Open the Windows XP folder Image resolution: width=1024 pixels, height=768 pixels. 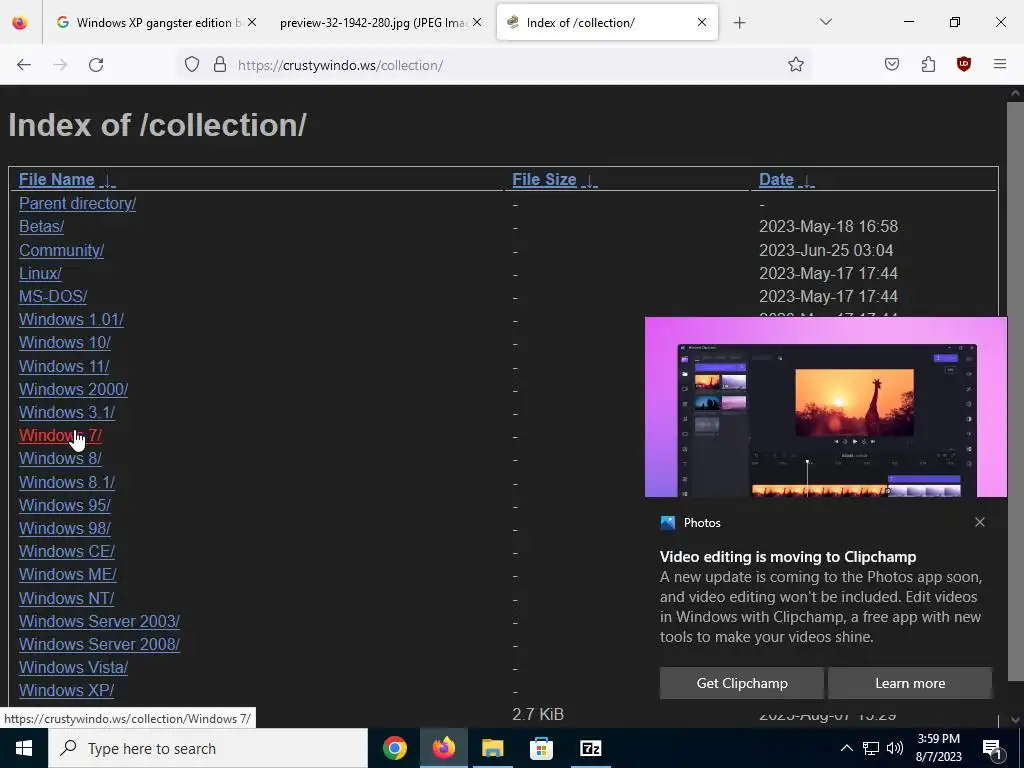tap(67, 690)
